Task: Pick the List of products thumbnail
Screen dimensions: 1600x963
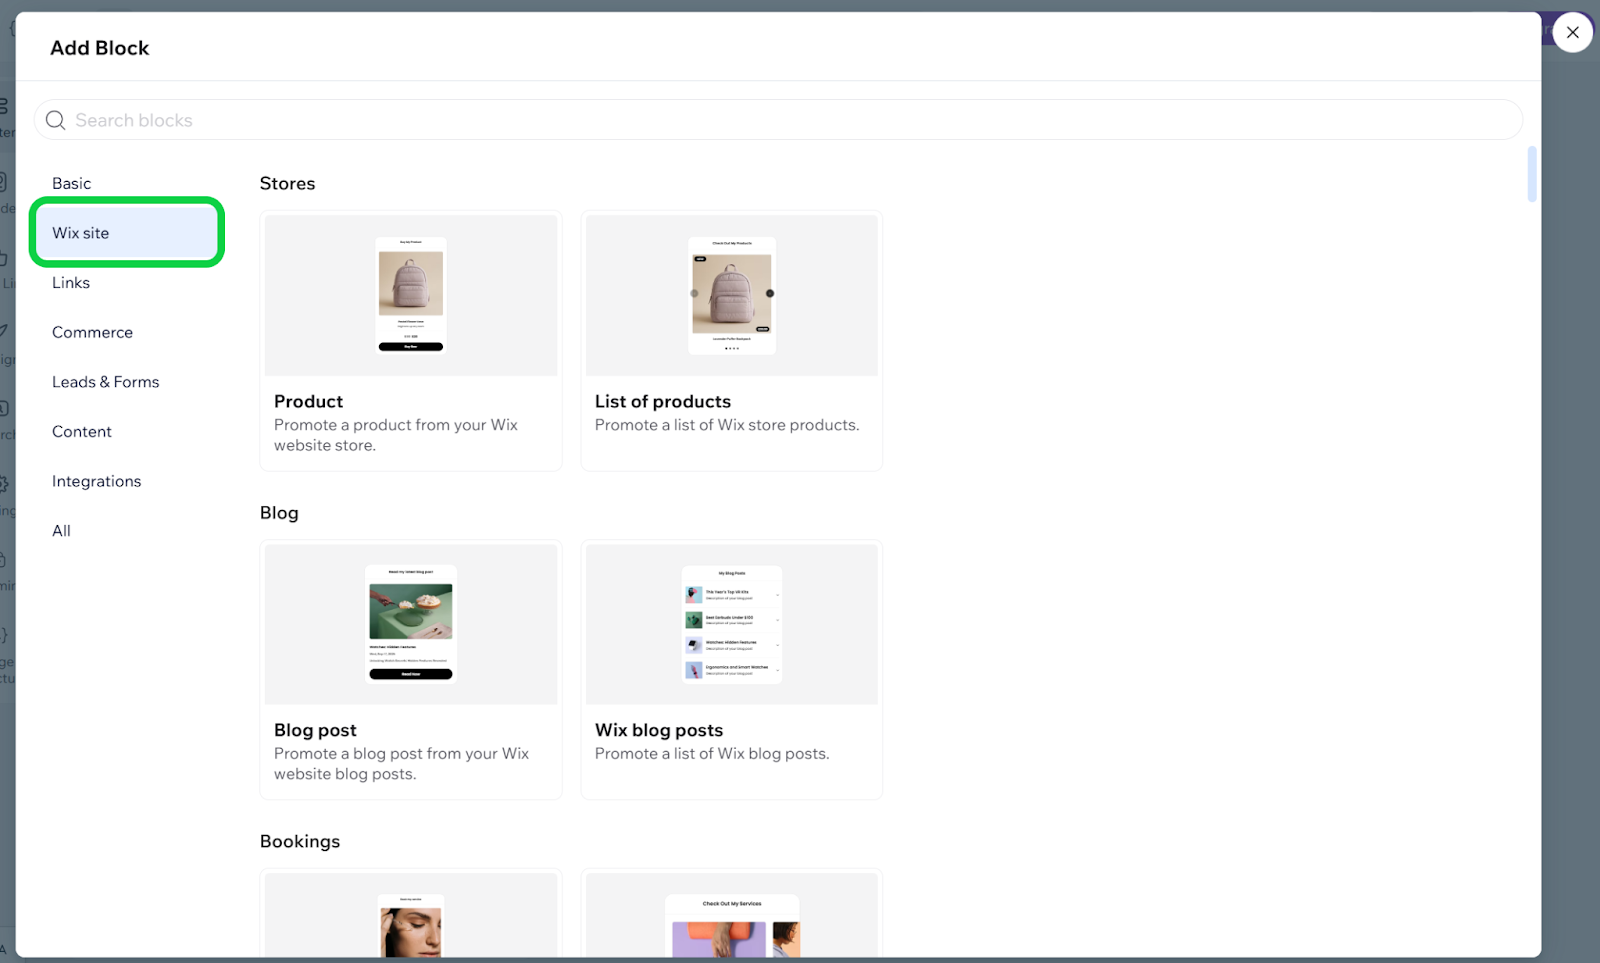Action: pos(731,295)
